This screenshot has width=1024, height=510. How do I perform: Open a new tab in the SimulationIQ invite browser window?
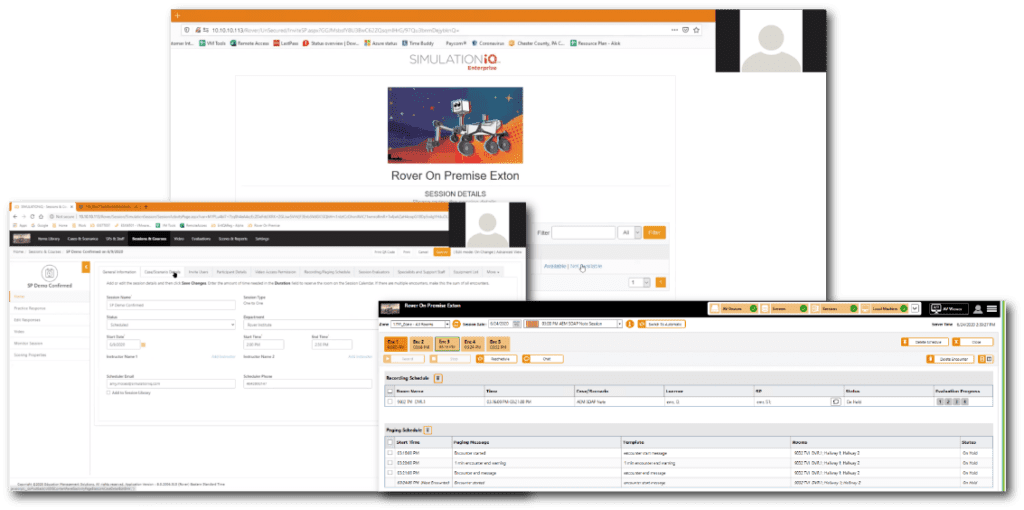[x=177, y=15]
